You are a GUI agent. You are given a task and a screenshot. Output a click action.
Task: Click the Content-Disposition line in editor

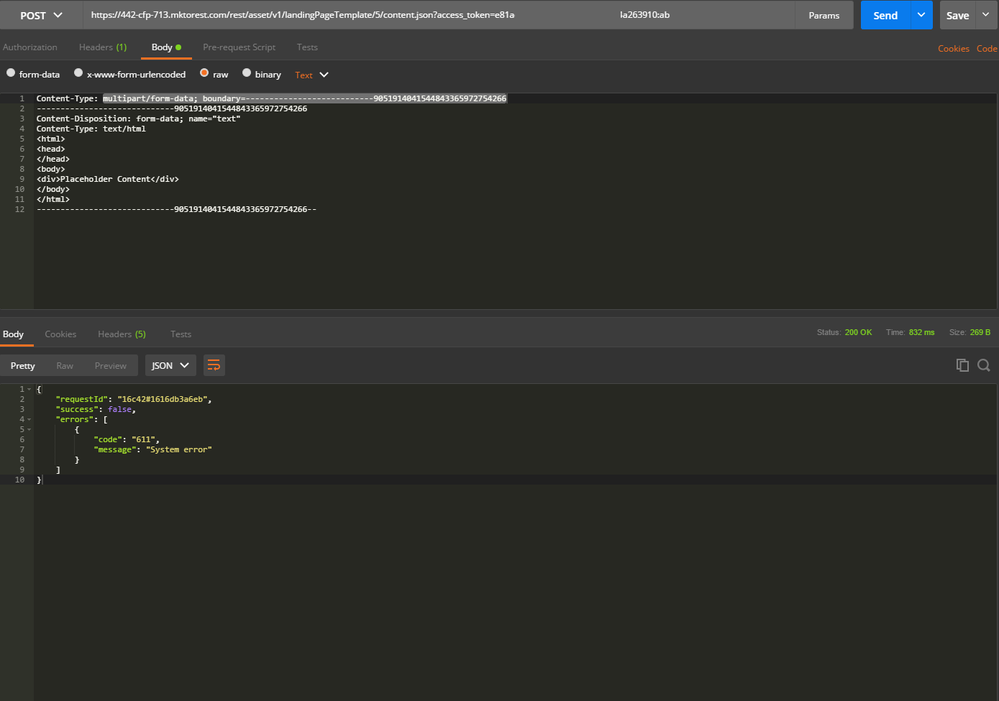point(138,119)
